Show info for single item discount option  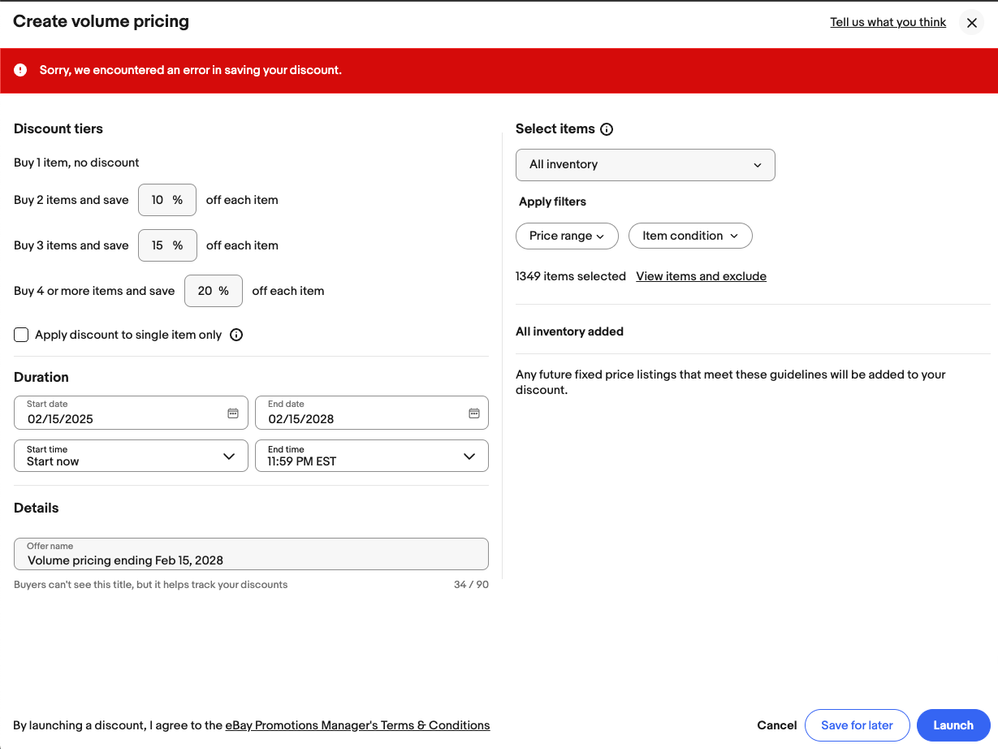(236, 335)
